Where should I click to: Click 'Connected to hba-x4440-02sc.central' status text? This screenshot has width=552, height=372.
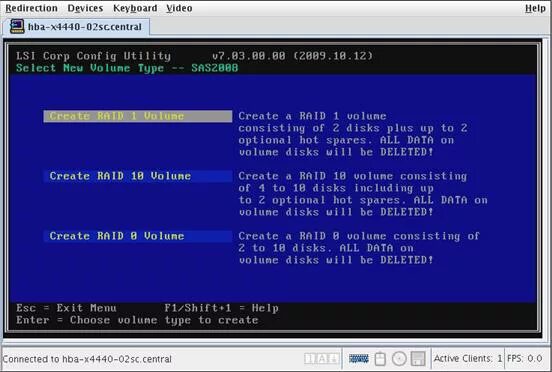(x=87, y=359)
